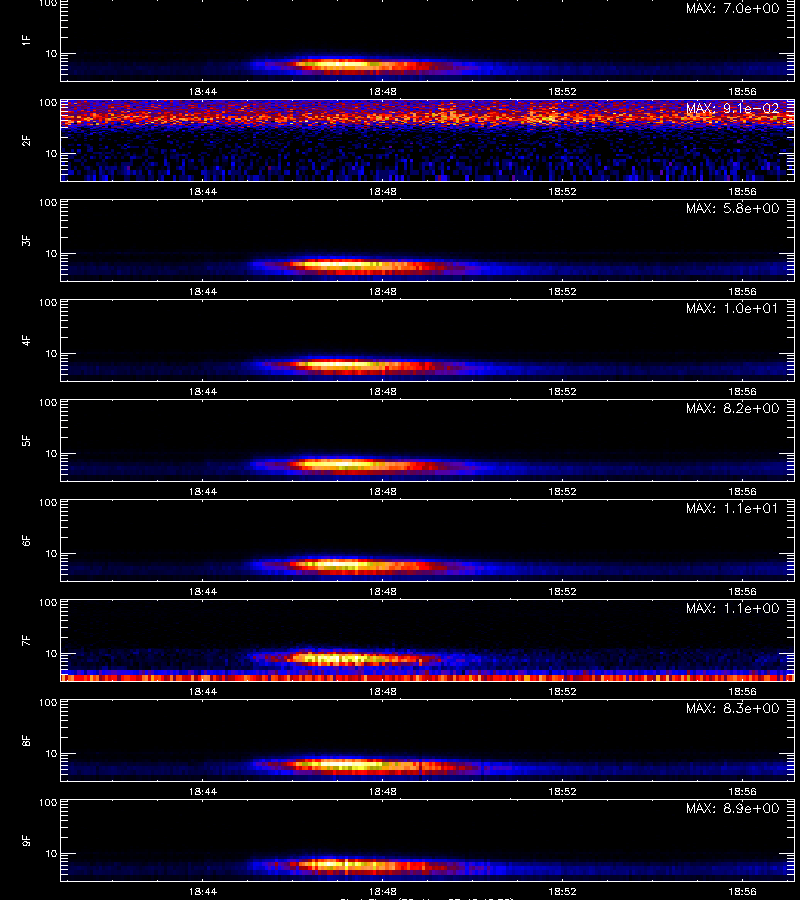Select the MAX: 1.0e+01 text
This screenshot has height=900, width=800.
click(732, 308)
